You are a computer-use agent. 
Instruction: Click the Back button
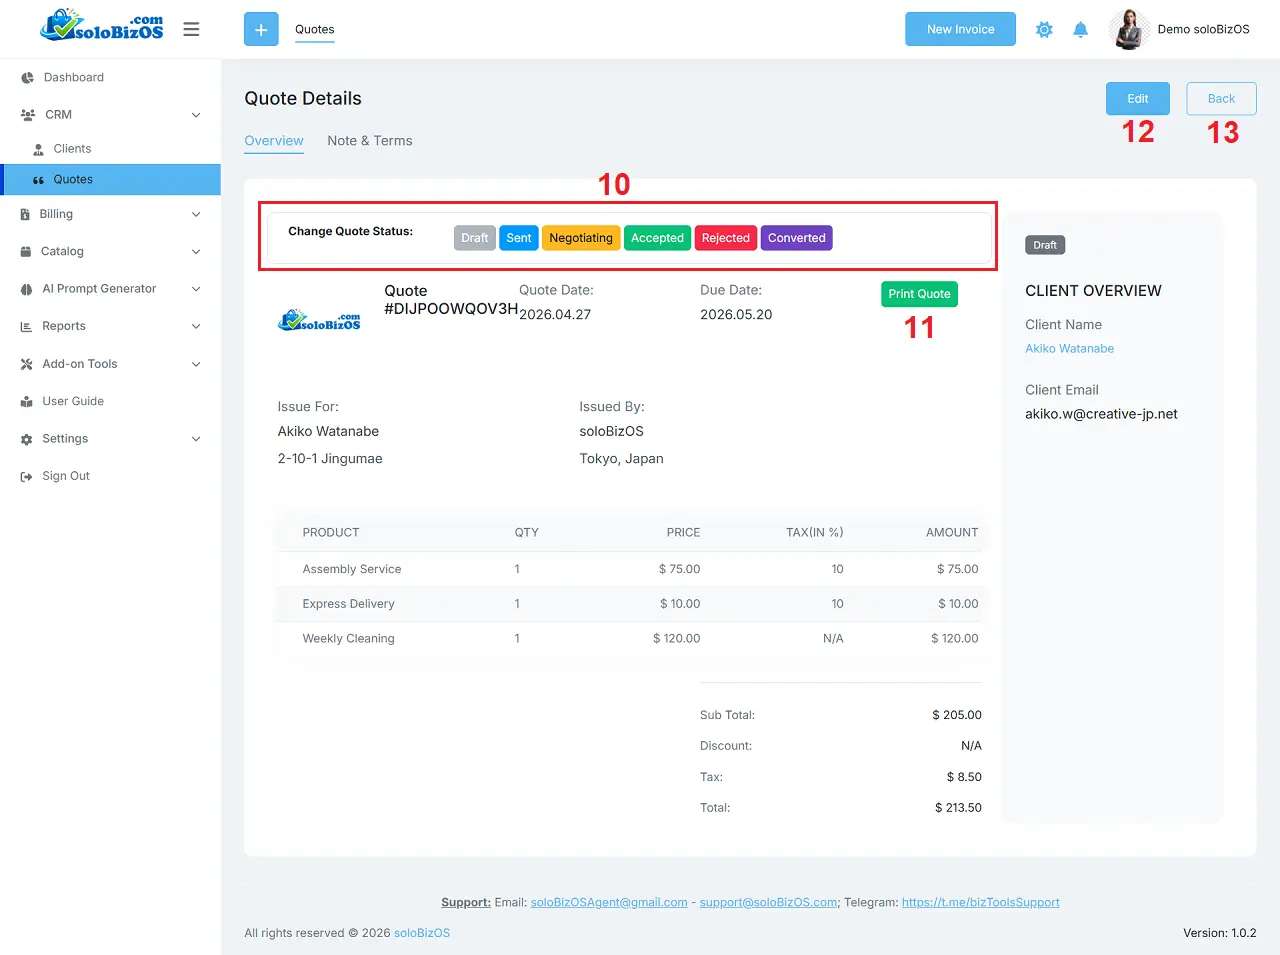tap(1221, 99)
